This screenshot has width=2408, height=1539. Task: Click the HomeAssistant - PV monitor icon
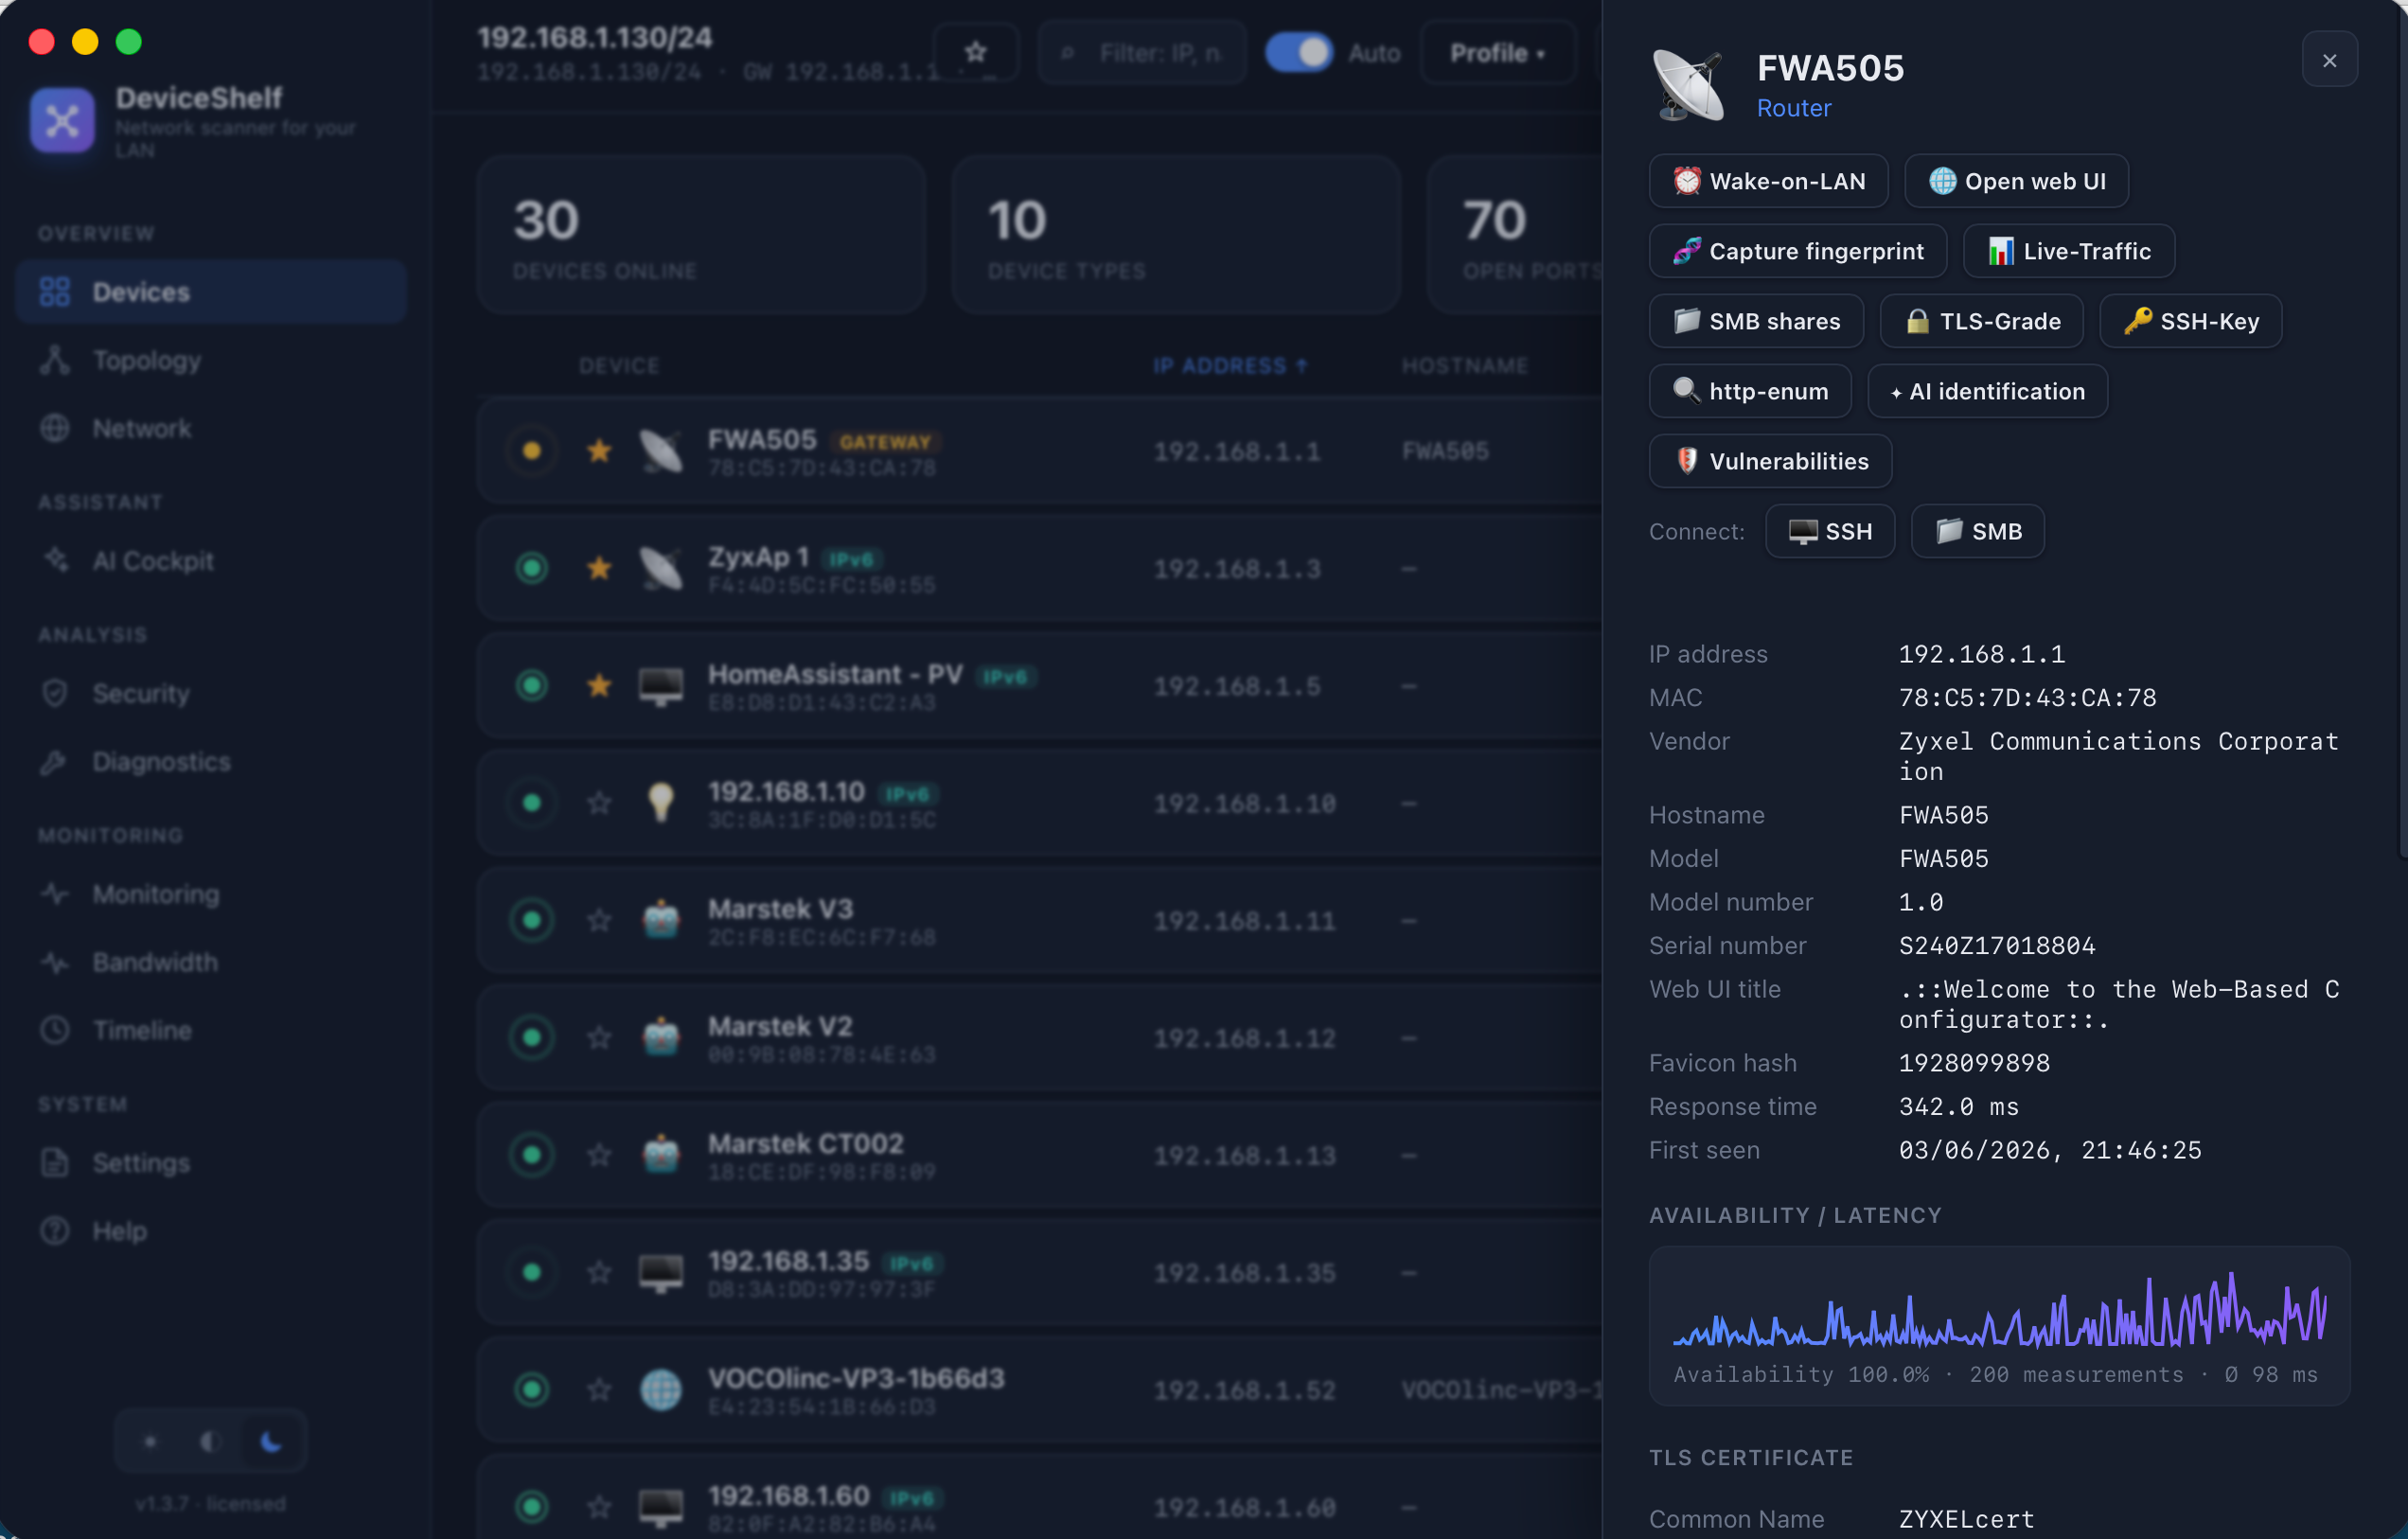661,685
